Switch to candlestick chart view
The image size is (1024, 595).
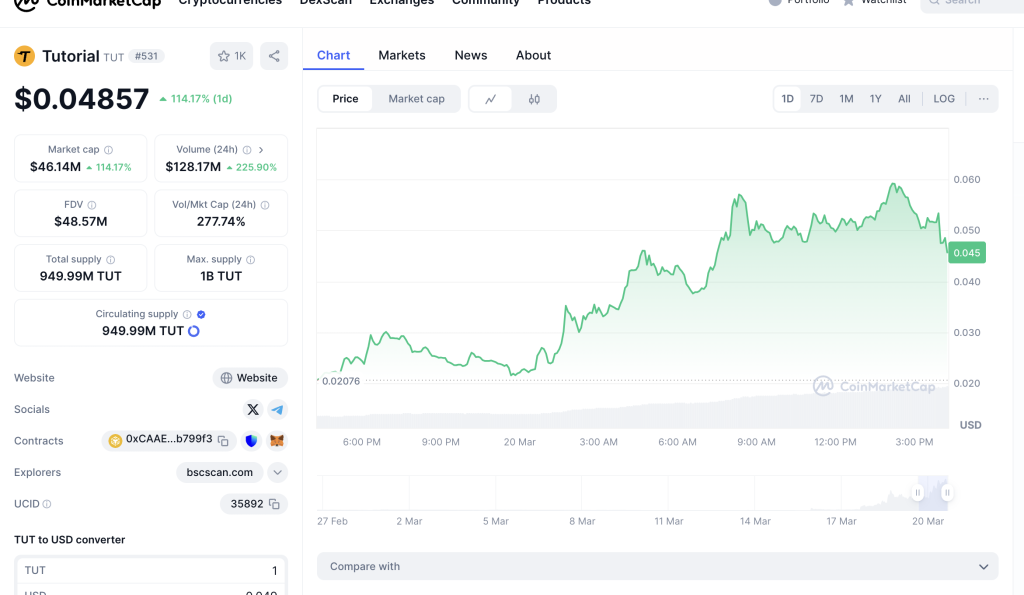(534, 99)
